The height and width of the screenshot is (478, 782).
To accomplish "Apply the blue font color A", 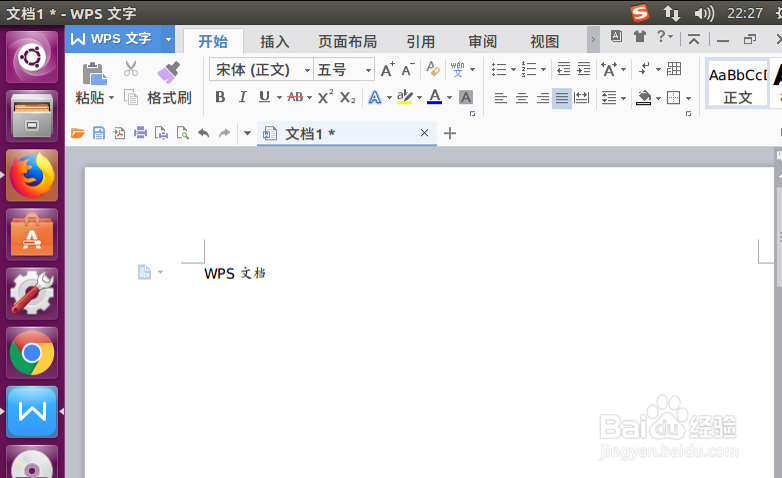I will click(x=434, y=97).
